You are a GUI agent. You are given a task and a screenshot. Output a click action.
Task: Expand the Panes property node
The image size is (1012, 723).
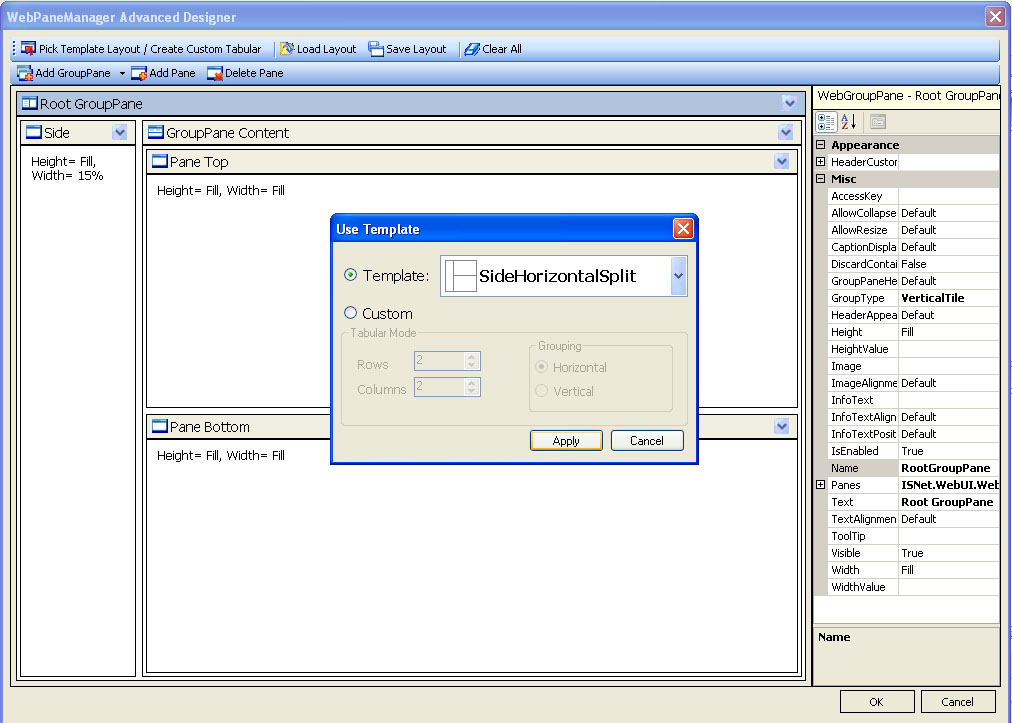(820, 485)
